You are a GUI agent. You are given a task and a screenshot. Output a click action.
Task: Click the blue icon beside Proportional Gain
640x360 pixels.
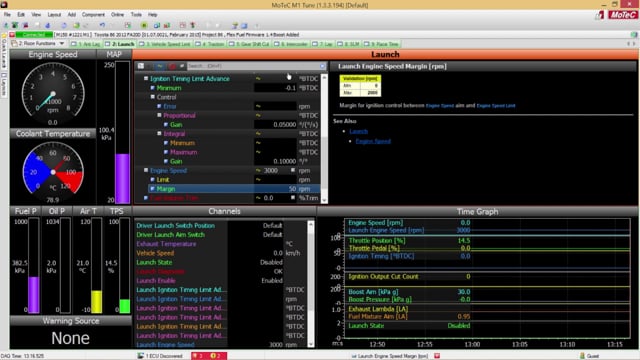coord(166,124)
